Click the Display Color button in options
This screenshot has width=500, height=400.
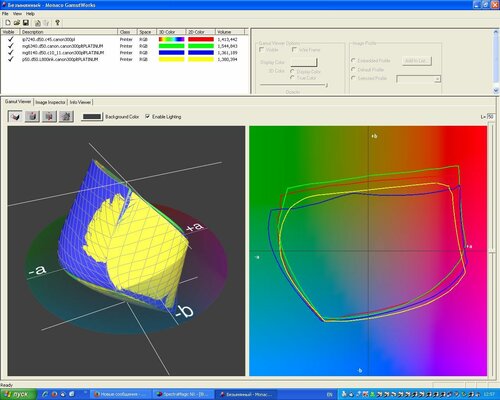(304, 62)
